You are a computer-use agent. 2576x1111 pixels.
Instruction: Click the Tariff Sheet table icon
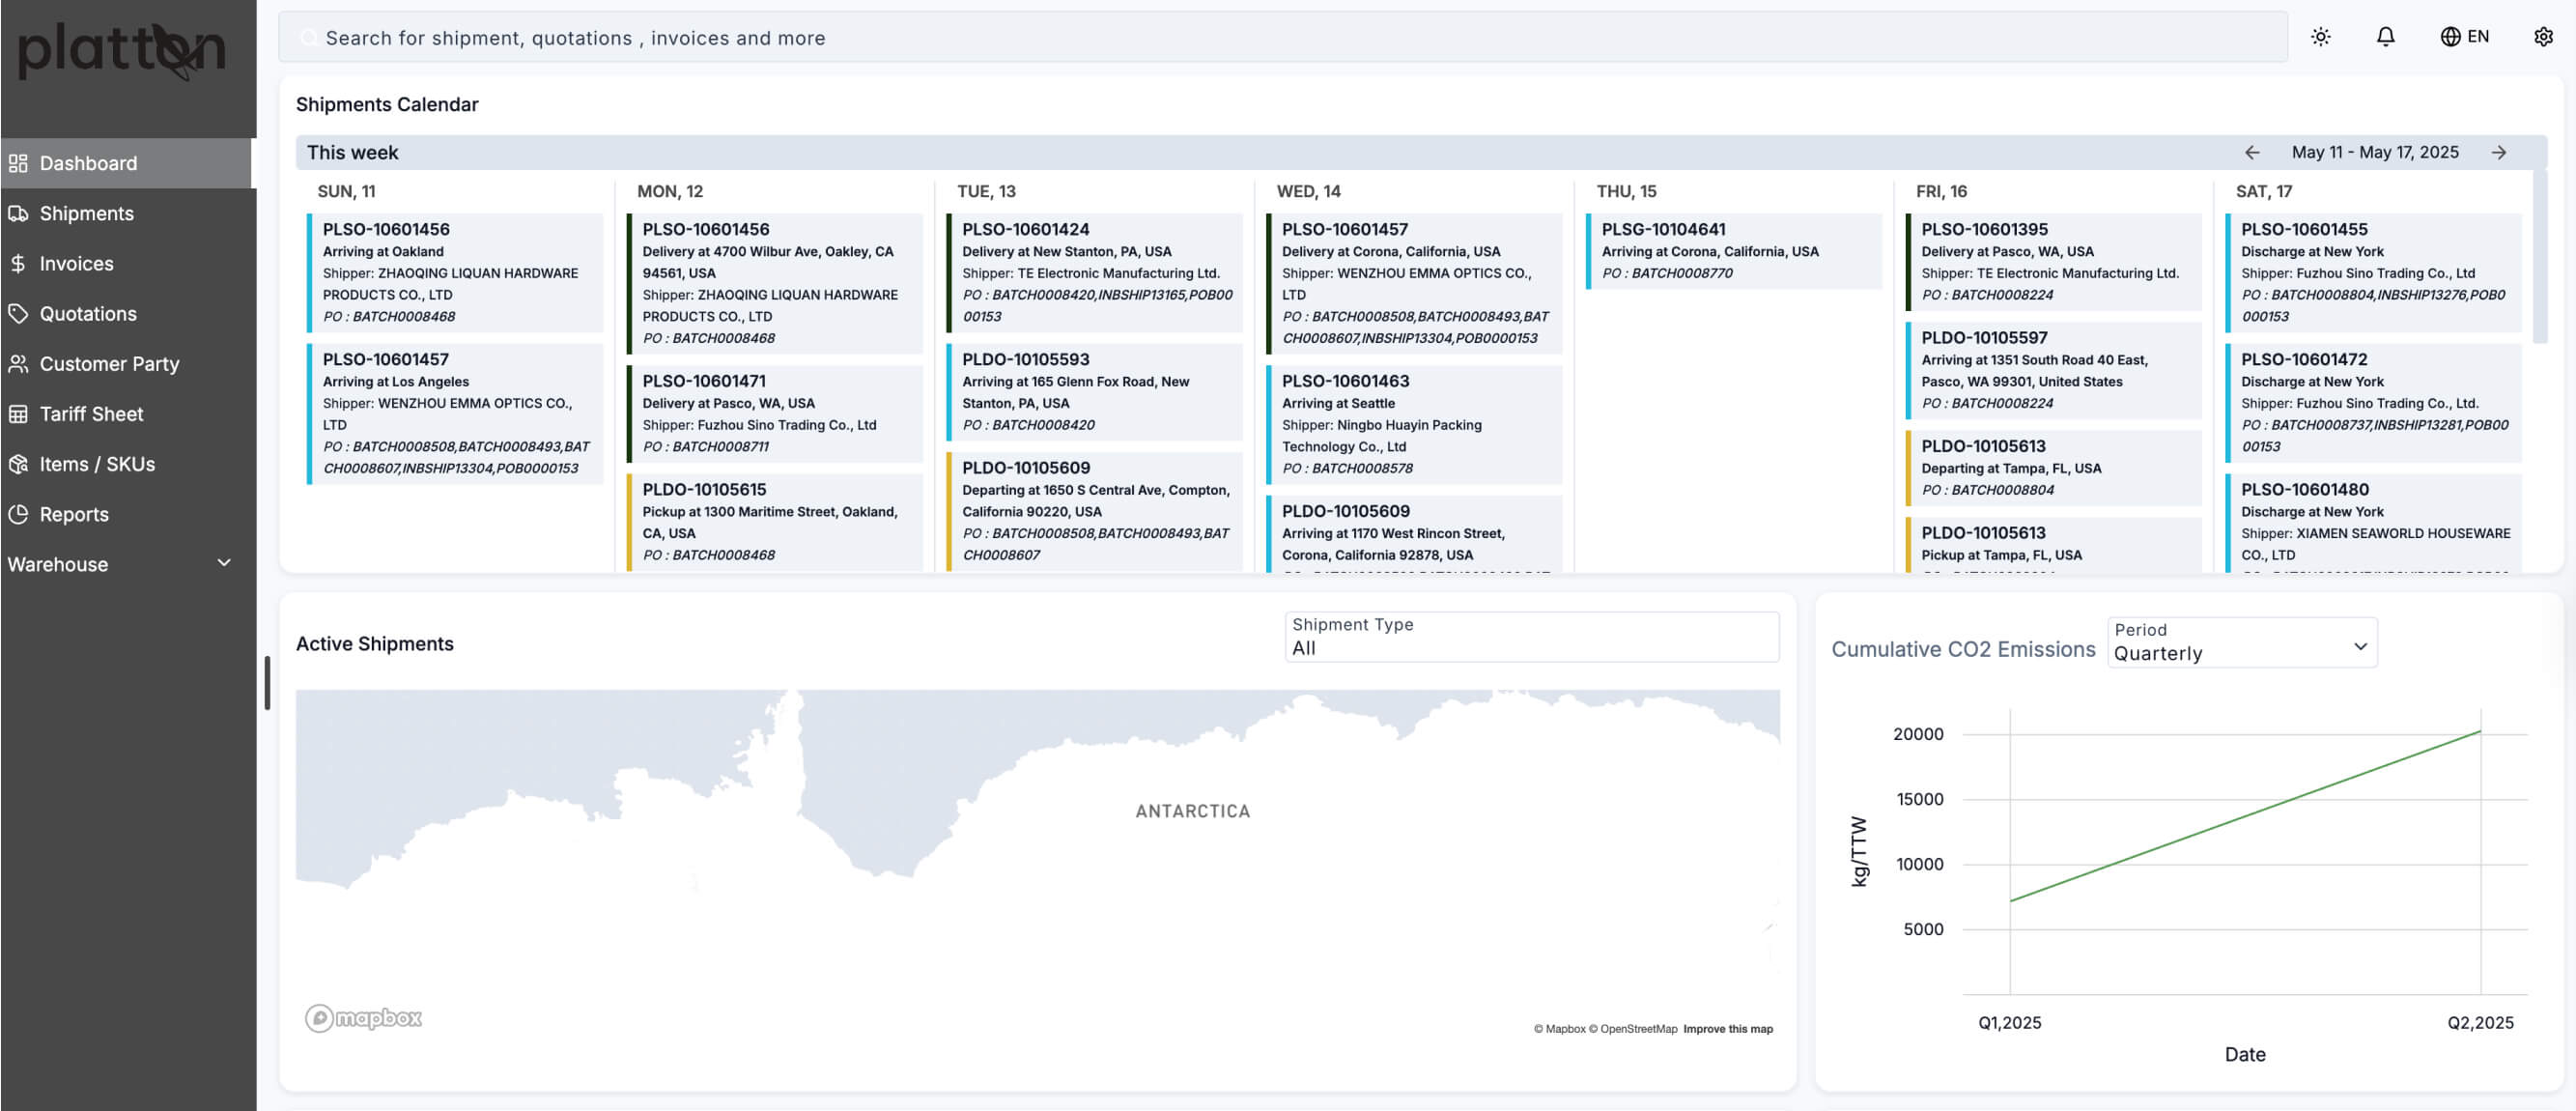[x=18, y=413]
